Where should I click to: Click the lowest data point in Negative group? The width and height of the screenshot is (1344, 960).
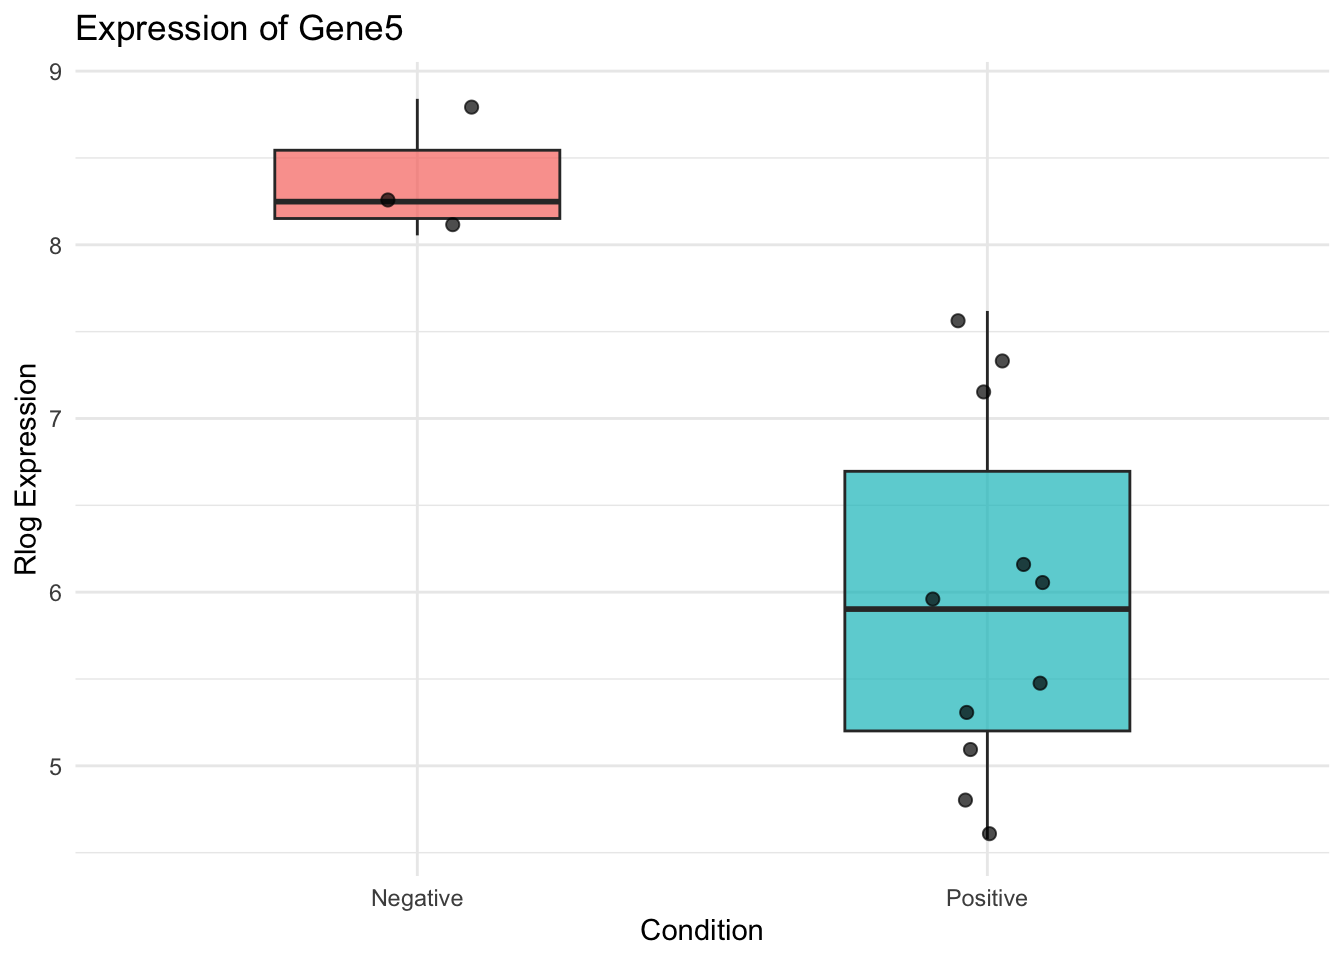click(452, 224)
